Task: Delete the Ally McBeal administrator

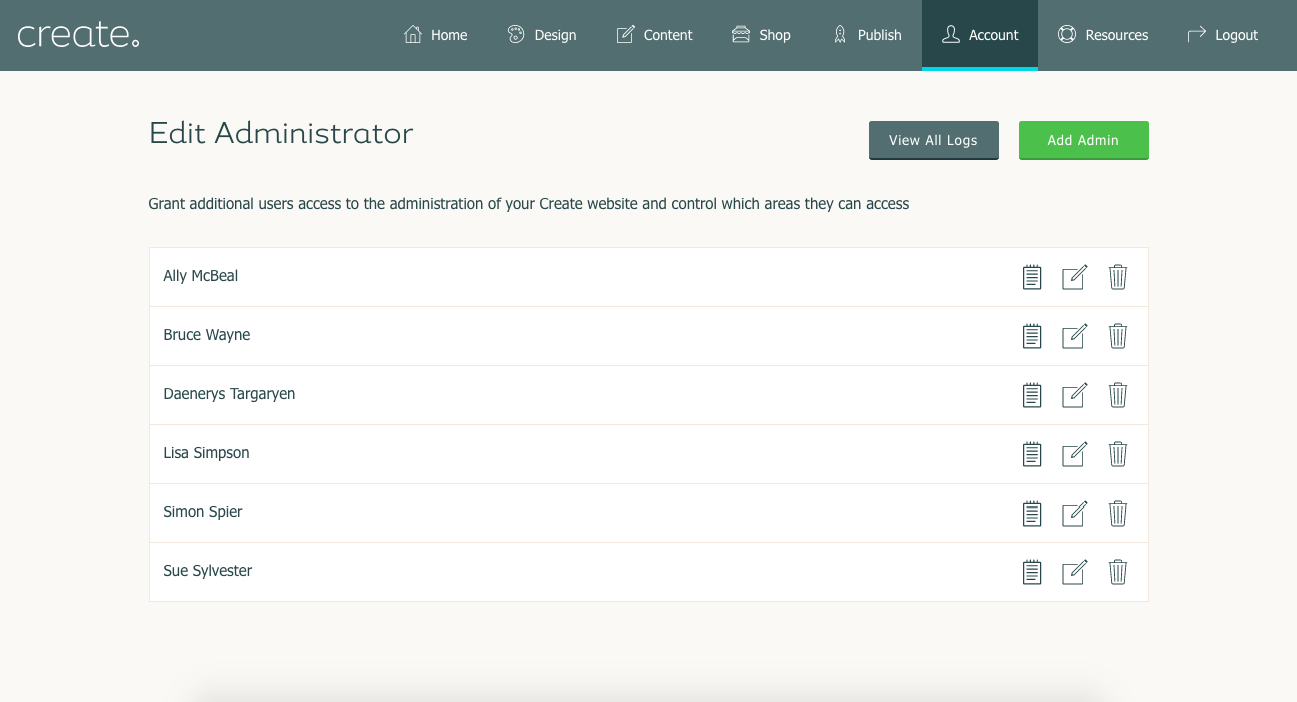Action: (1118, 277)
